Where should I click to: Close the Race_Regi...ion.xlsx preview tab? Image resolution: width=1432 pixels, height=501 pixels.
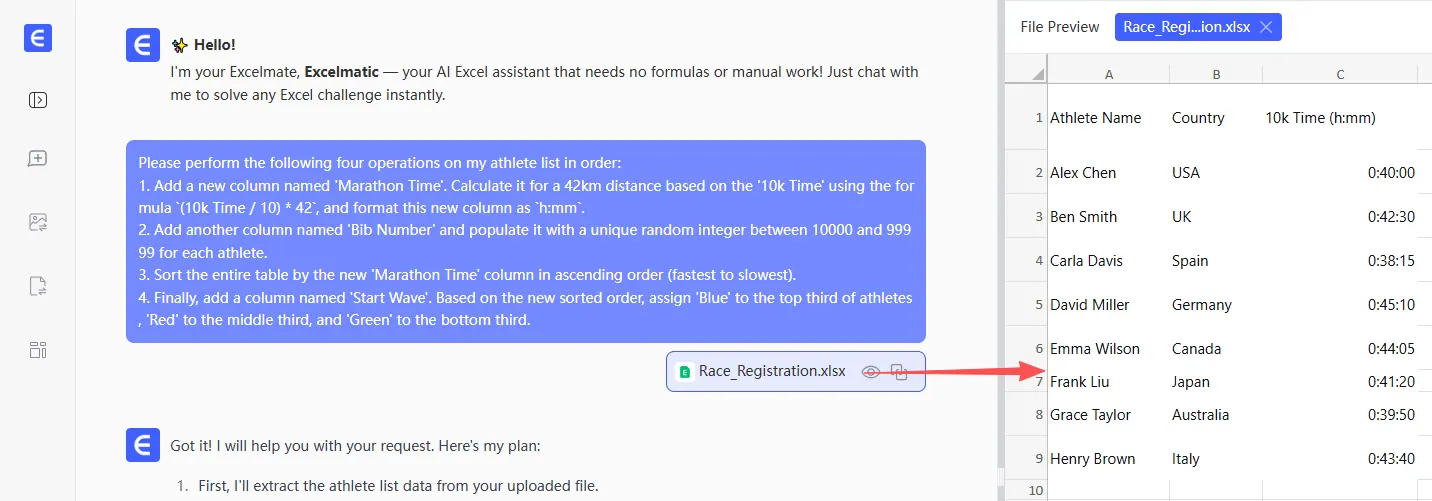[x=1266, y=27]
